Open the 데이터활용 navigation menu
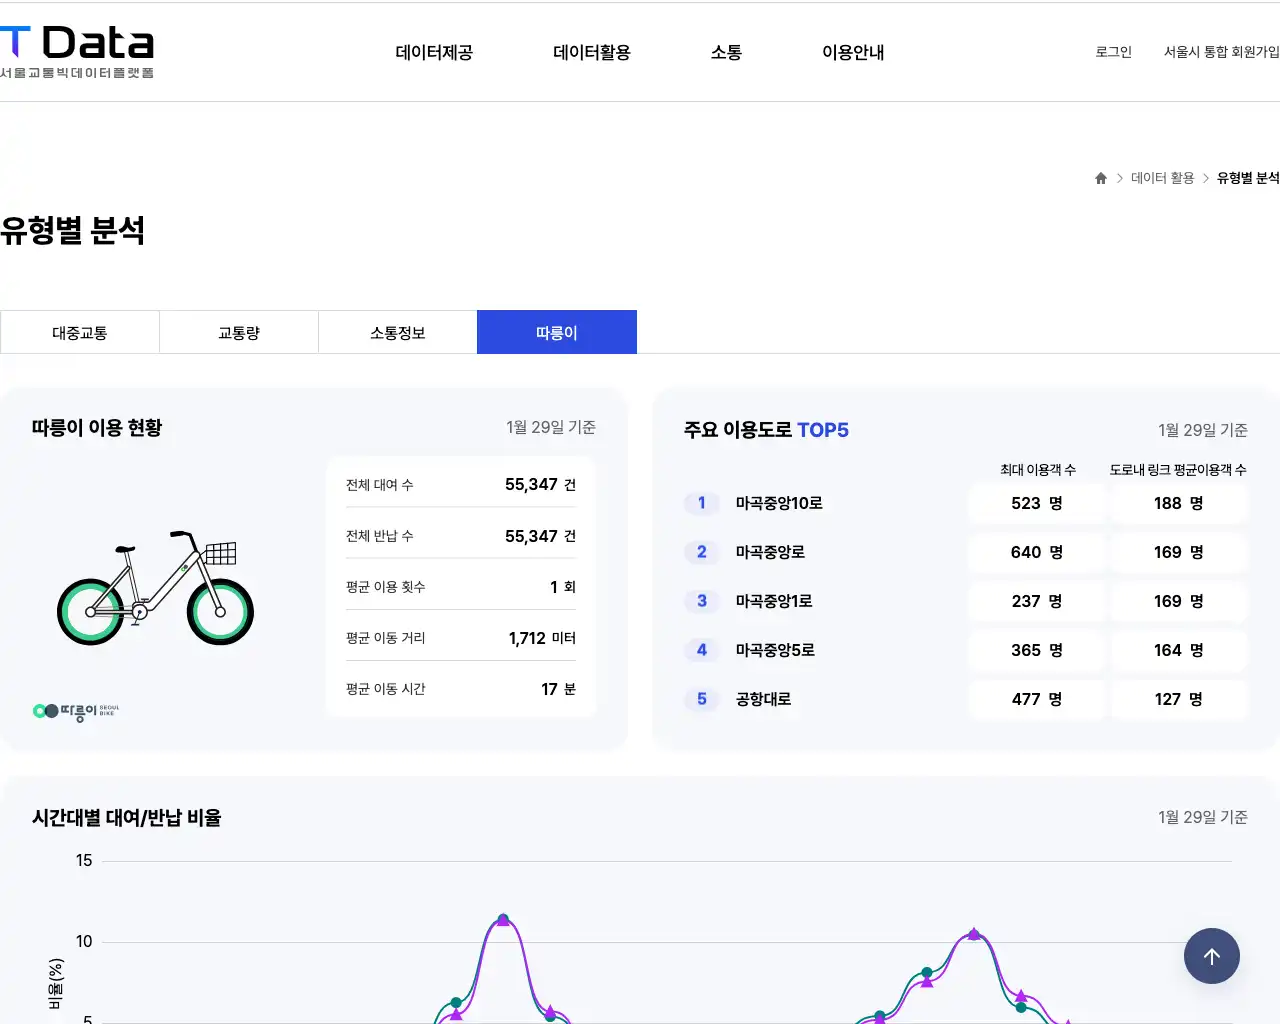The image size is (1280, 1024). (x=591, y=52)
